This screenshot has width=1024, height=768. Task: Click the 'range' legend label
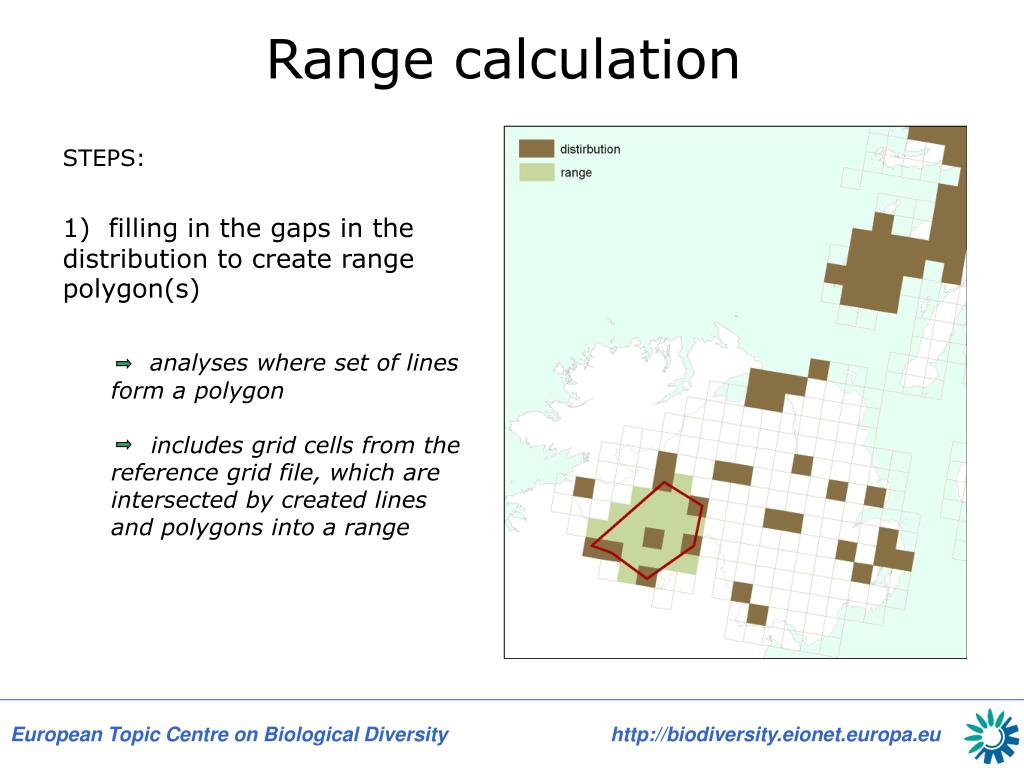[576, 173]
